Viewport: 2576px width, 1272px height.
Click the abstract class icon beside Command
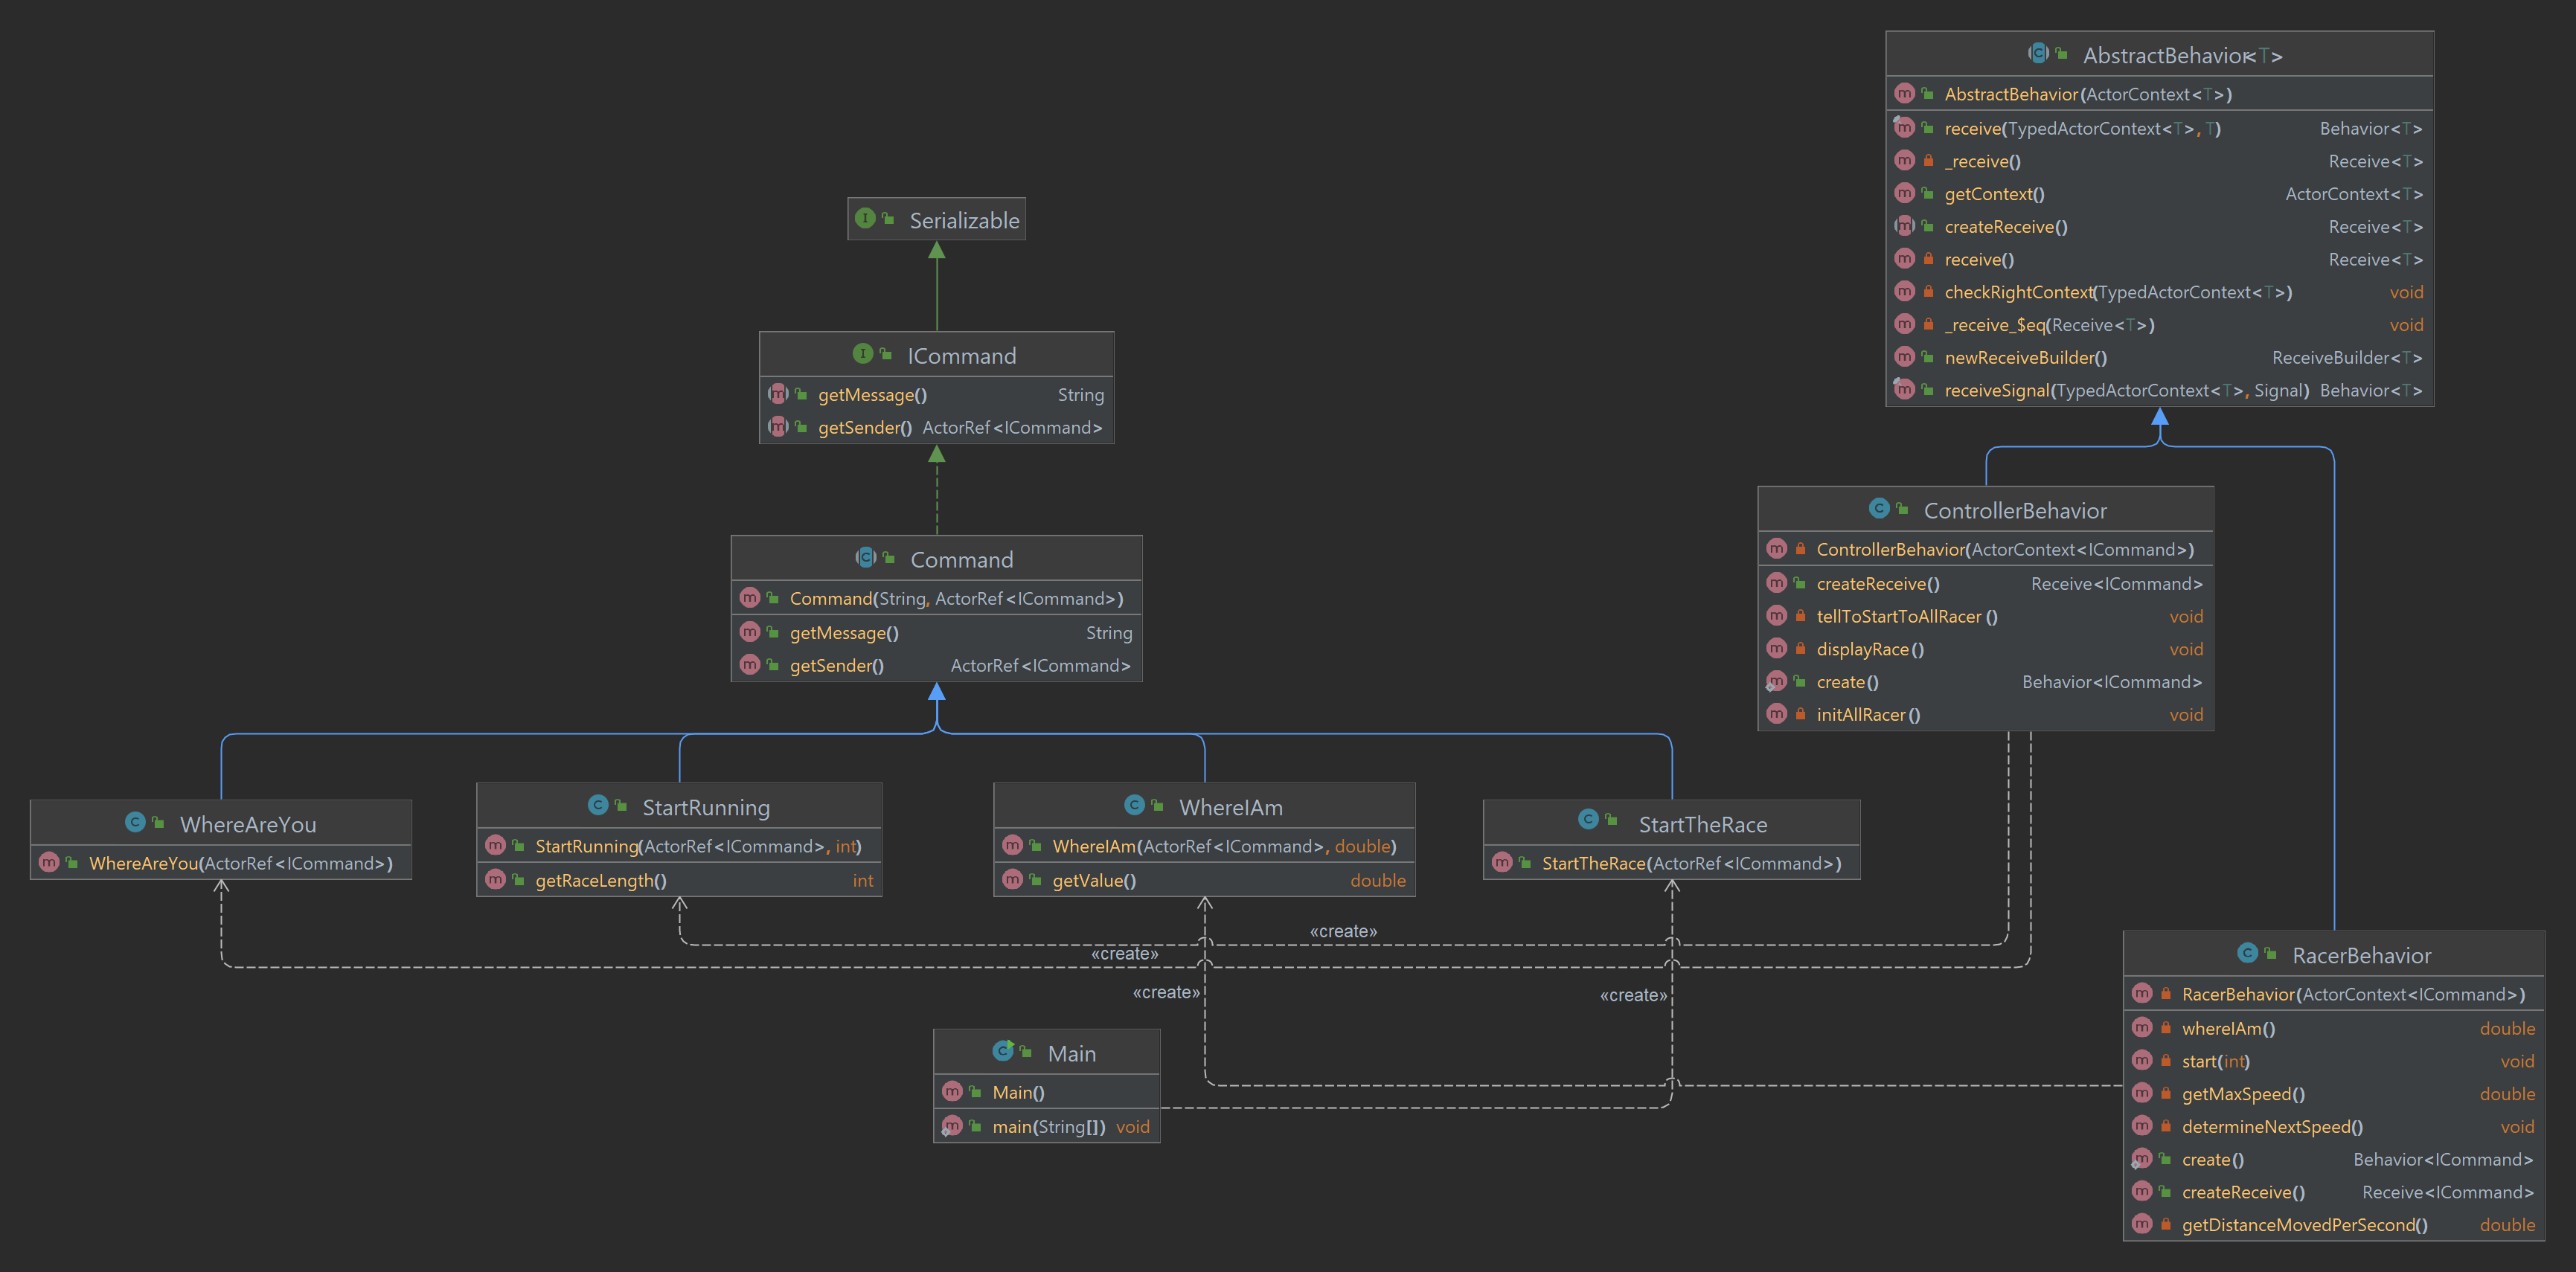point(866,558)
